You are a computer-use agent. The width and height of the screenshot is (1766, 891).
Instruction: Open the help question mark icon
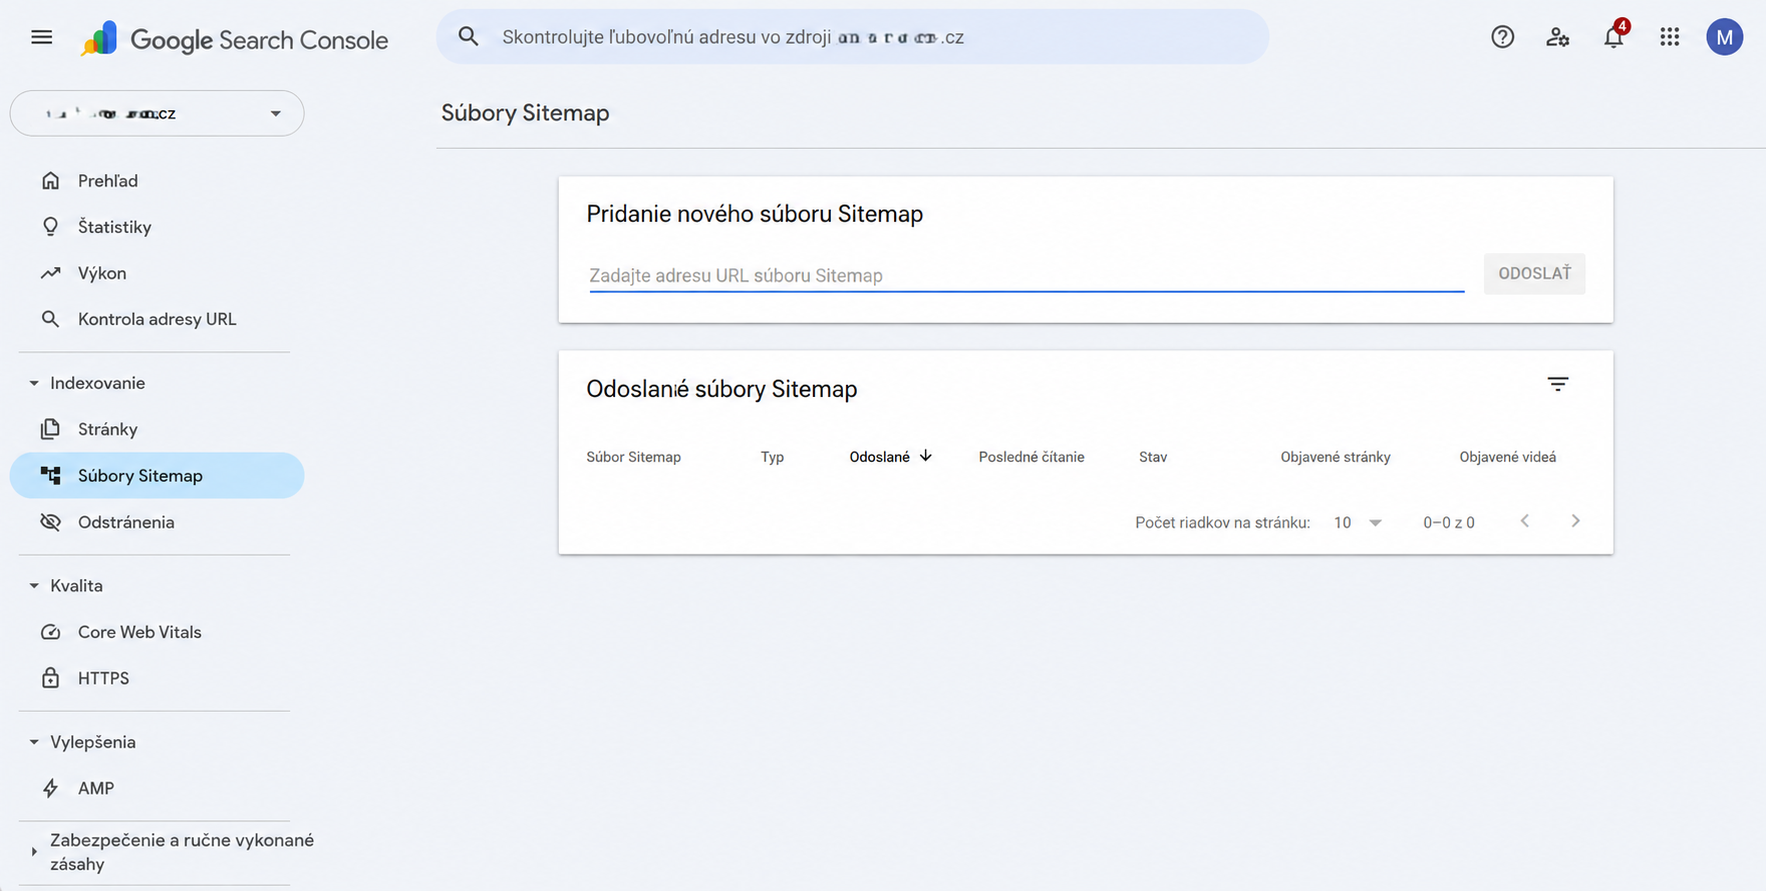[x=1502, y=37]
